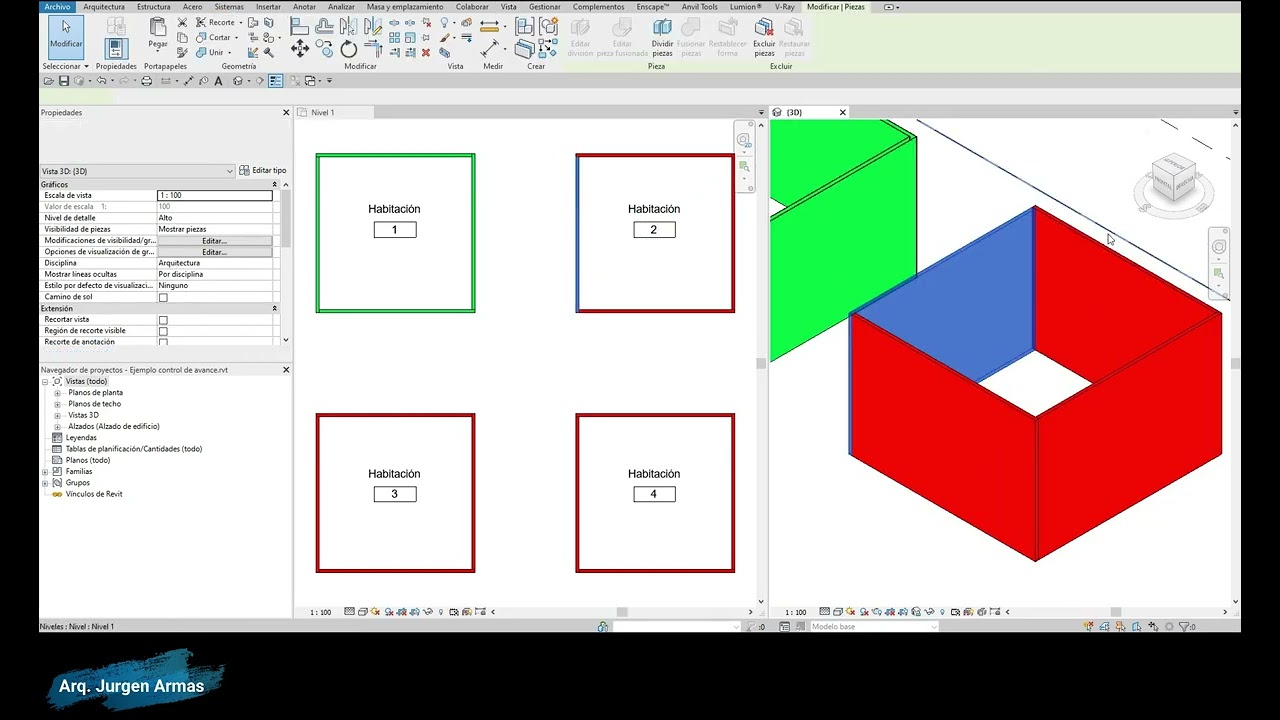Collapse the Vistas (todo) node
Image resolution: width=1280 pixels, height=720 pixels.
tap(45, 382)
